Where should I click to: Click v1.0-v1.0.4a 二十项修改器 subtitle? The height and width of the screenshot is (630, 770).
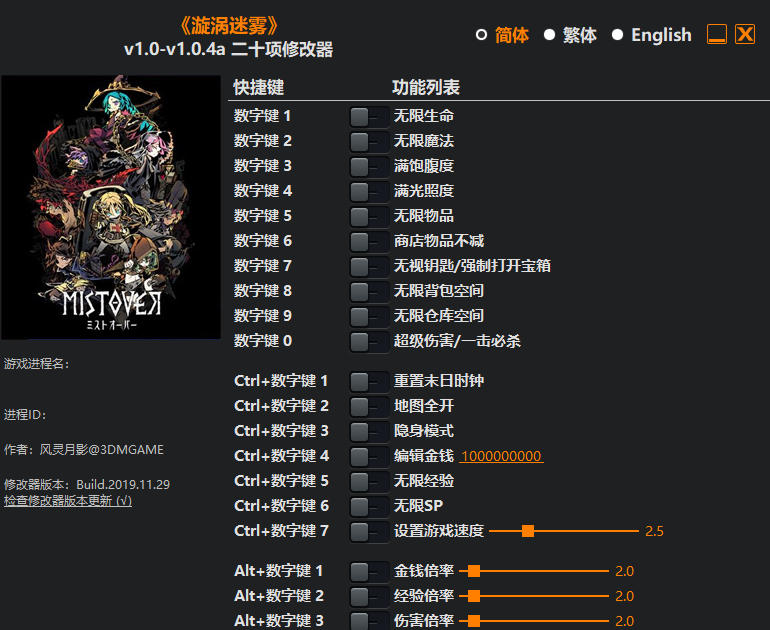tap(229, 49)
